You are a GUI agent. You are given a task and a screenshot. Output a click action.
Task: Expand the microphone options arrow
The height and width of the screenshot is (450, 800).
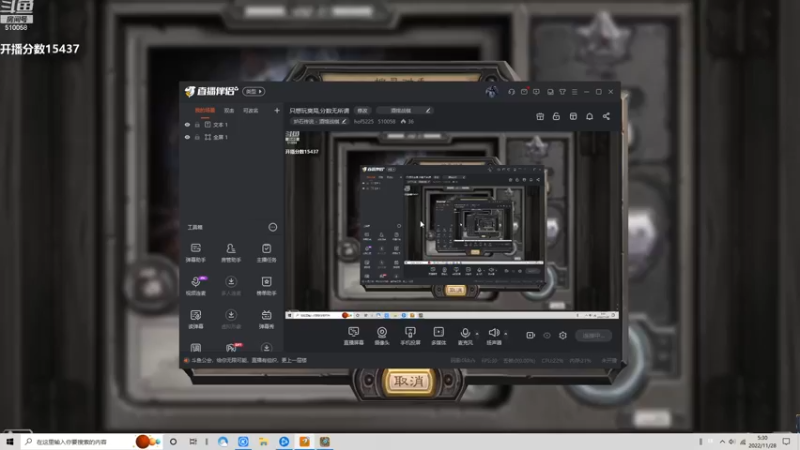point(477,334)
